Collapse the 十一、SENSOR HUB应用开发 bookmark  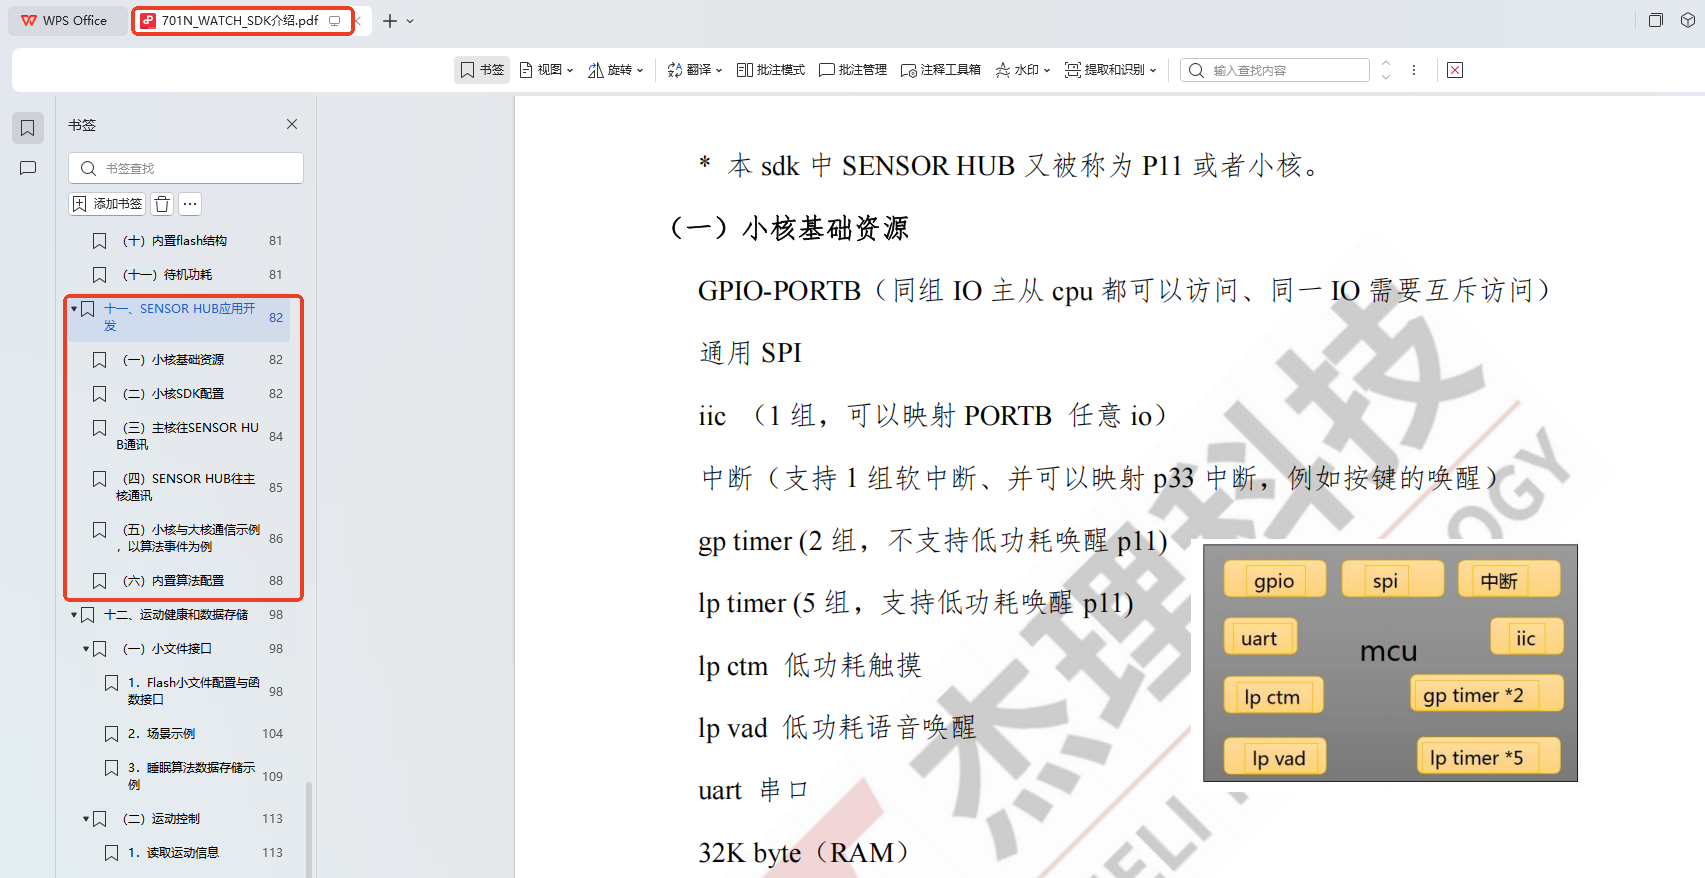coord(74,309)
